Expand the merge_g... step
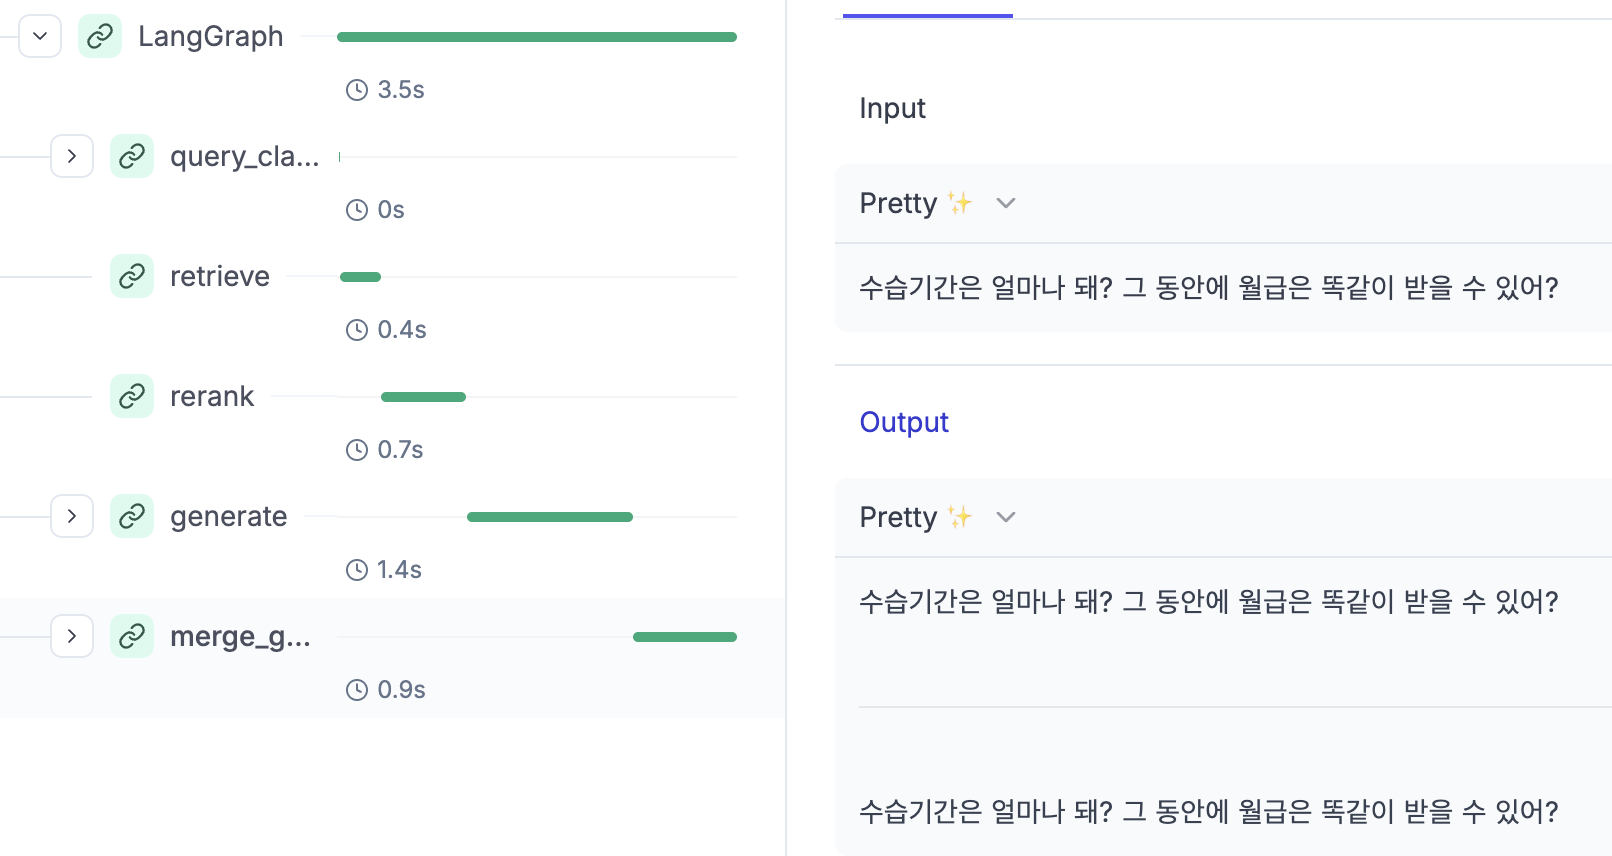The height and width of the screenshot is (856, 1612). (x=72, y=636)
